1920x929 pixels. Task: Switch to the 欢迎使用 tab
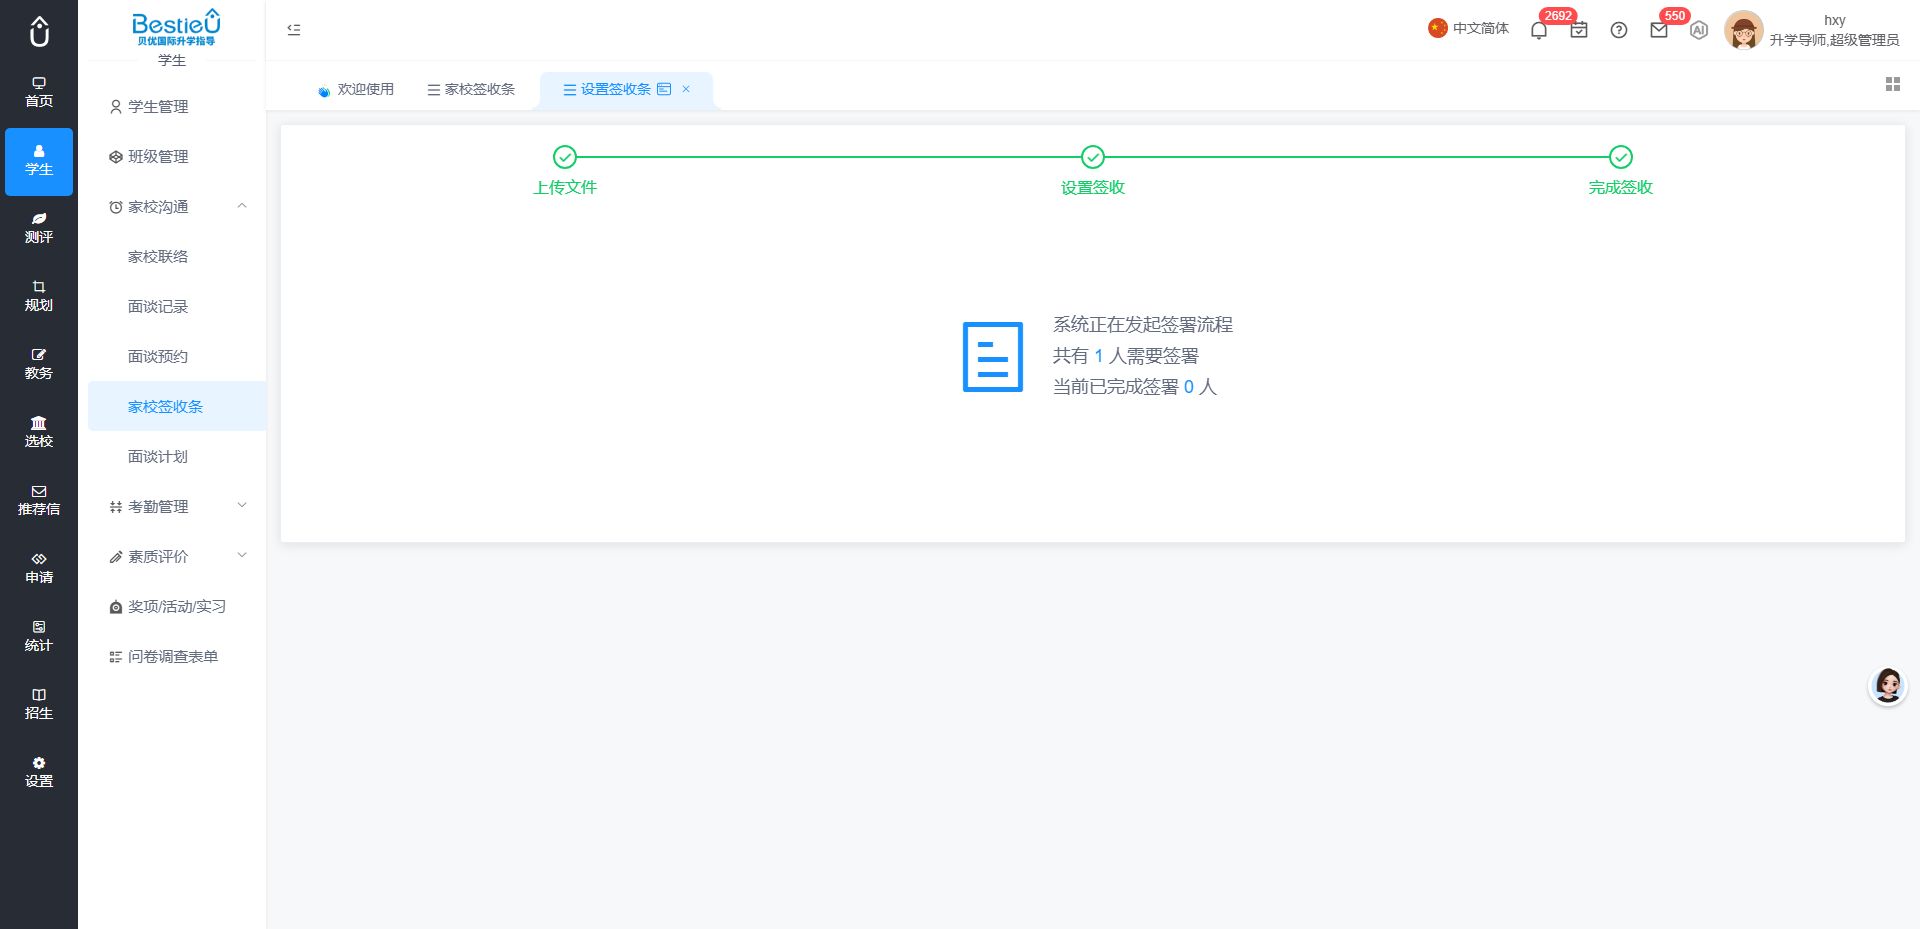(356, 89)
